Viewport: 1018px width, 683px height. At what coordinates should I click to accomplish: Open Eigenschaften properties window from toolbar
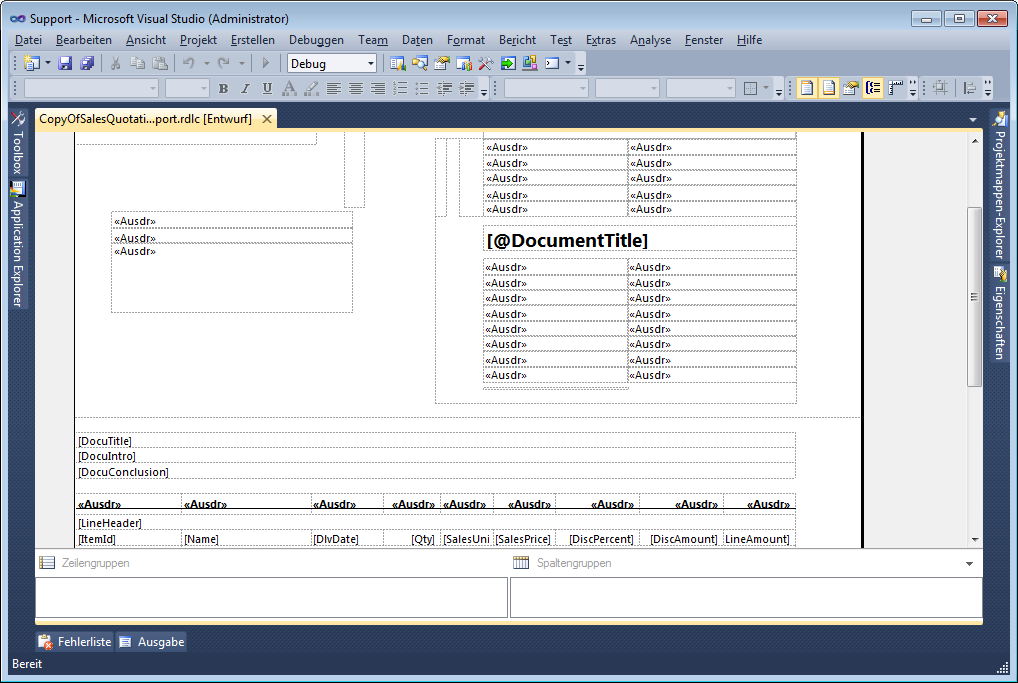tap(440, 64)
